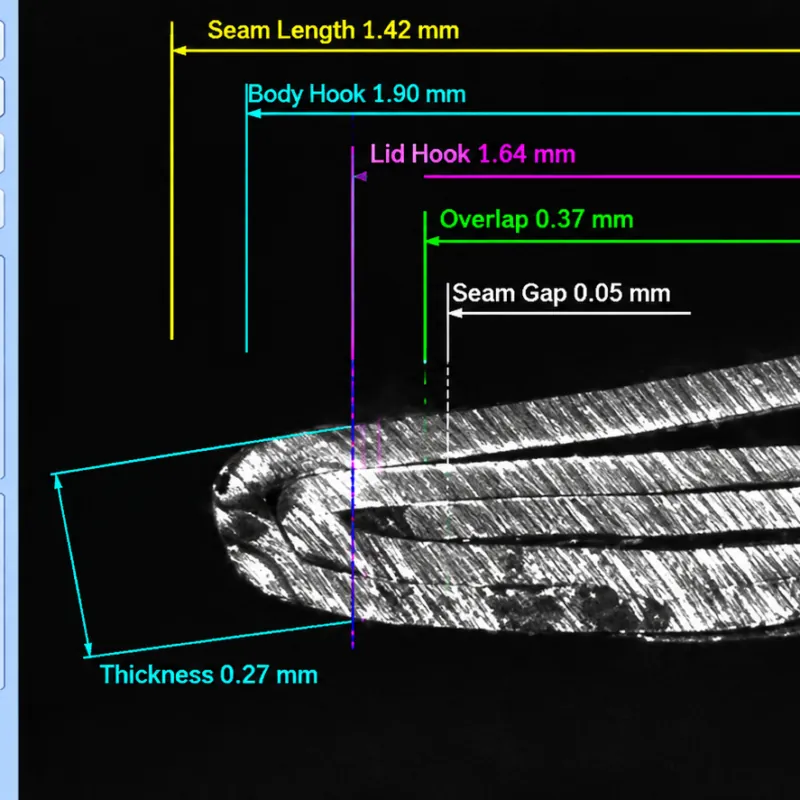Select the Overlap 0.37 mm label
The image size is (800, 800).
point(536,219)
